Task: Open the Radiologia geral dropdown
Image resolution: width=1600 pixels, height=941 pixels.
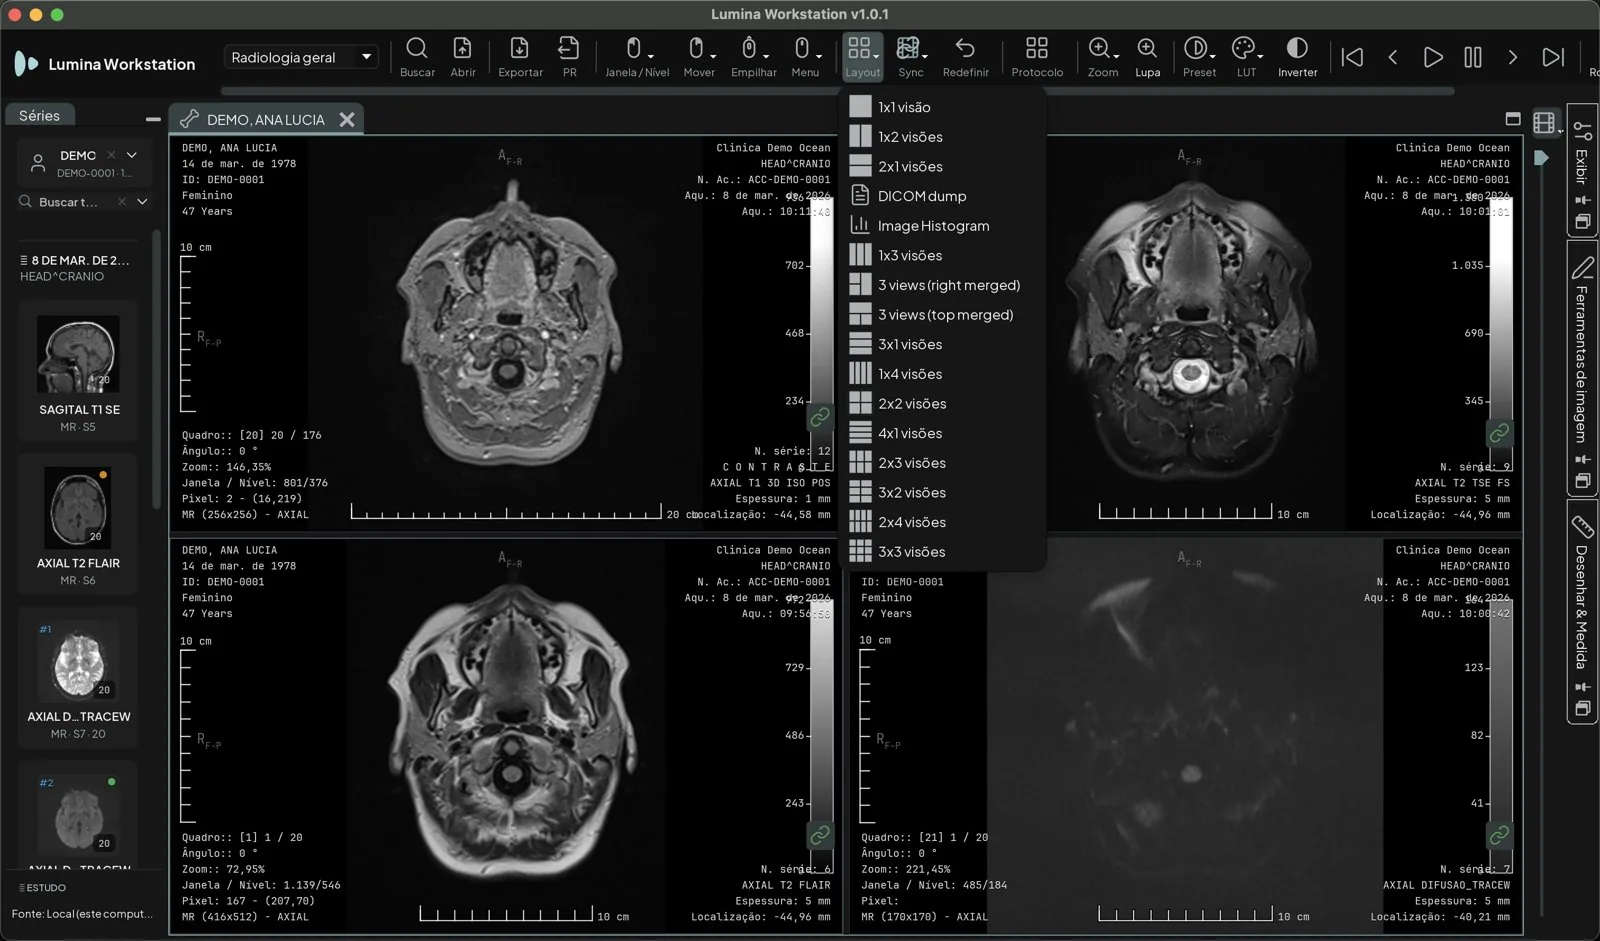Action: click(301, 57)
